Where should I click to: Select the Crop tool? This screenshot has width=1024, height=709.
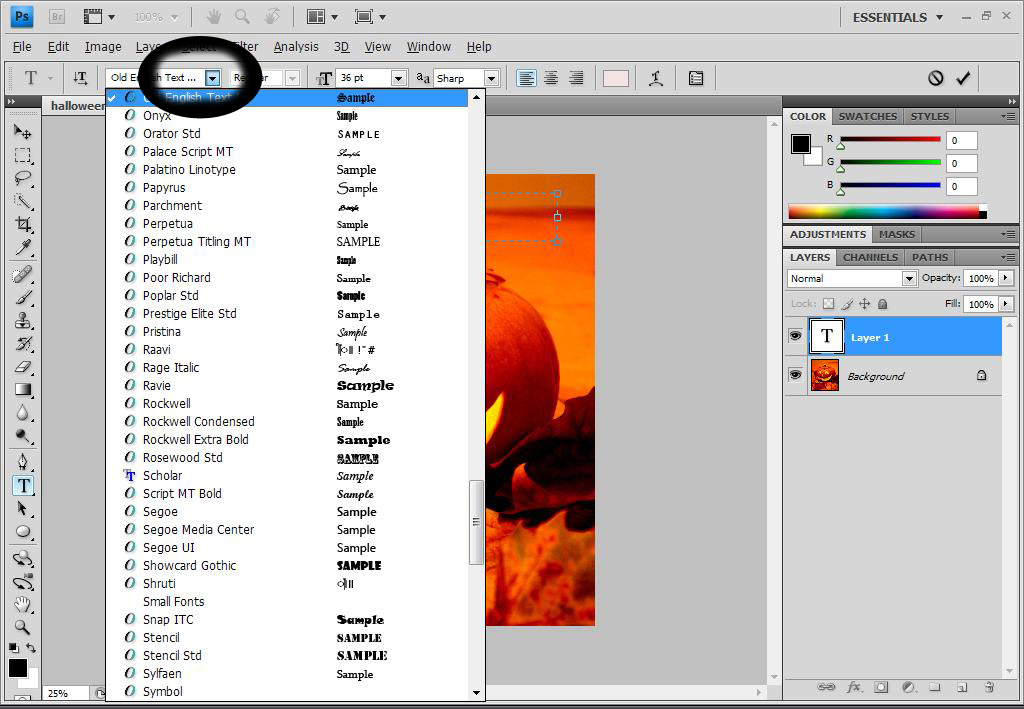(x=24, y=225)
